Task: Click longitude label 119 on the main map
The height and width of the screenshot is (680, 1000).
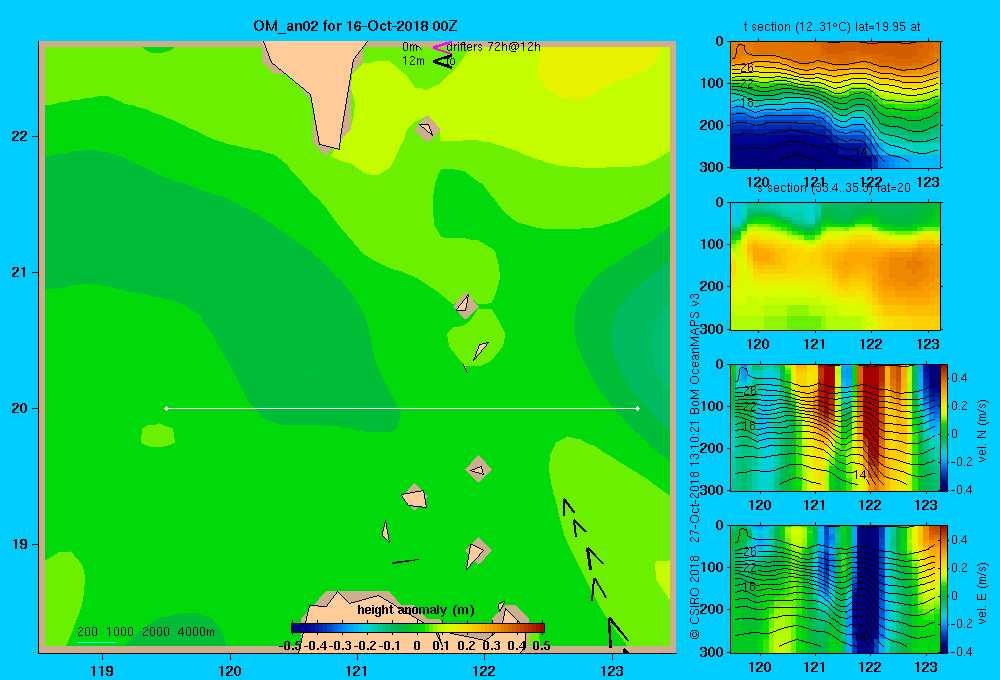Action: 102,670
